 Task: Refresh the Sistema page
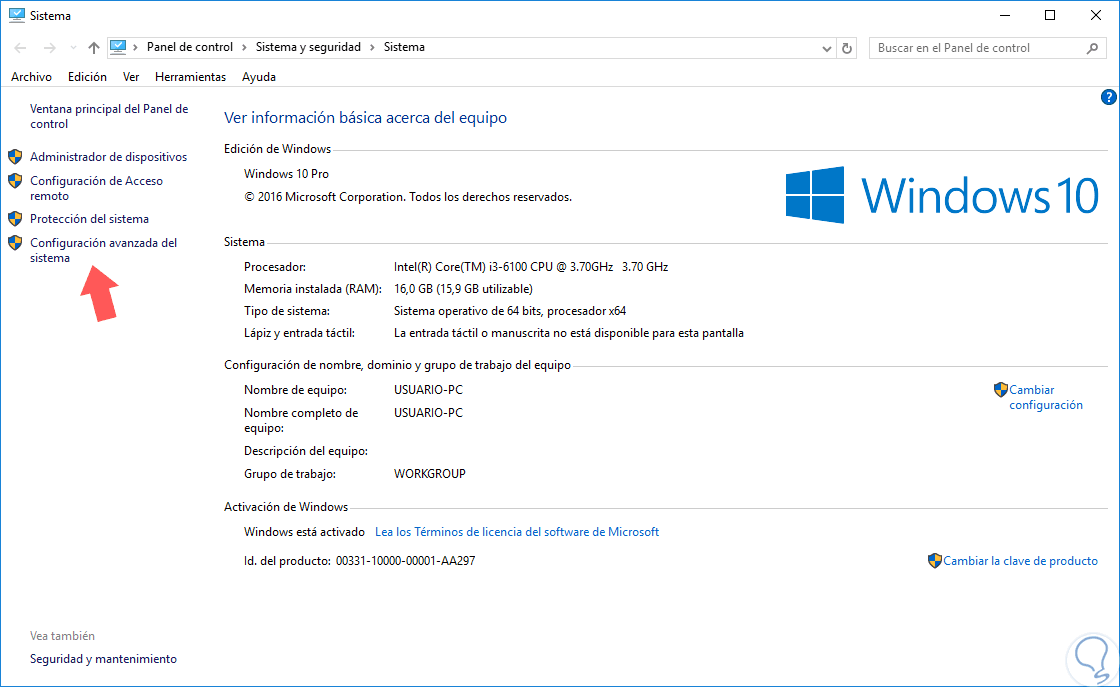pos(847,49)
